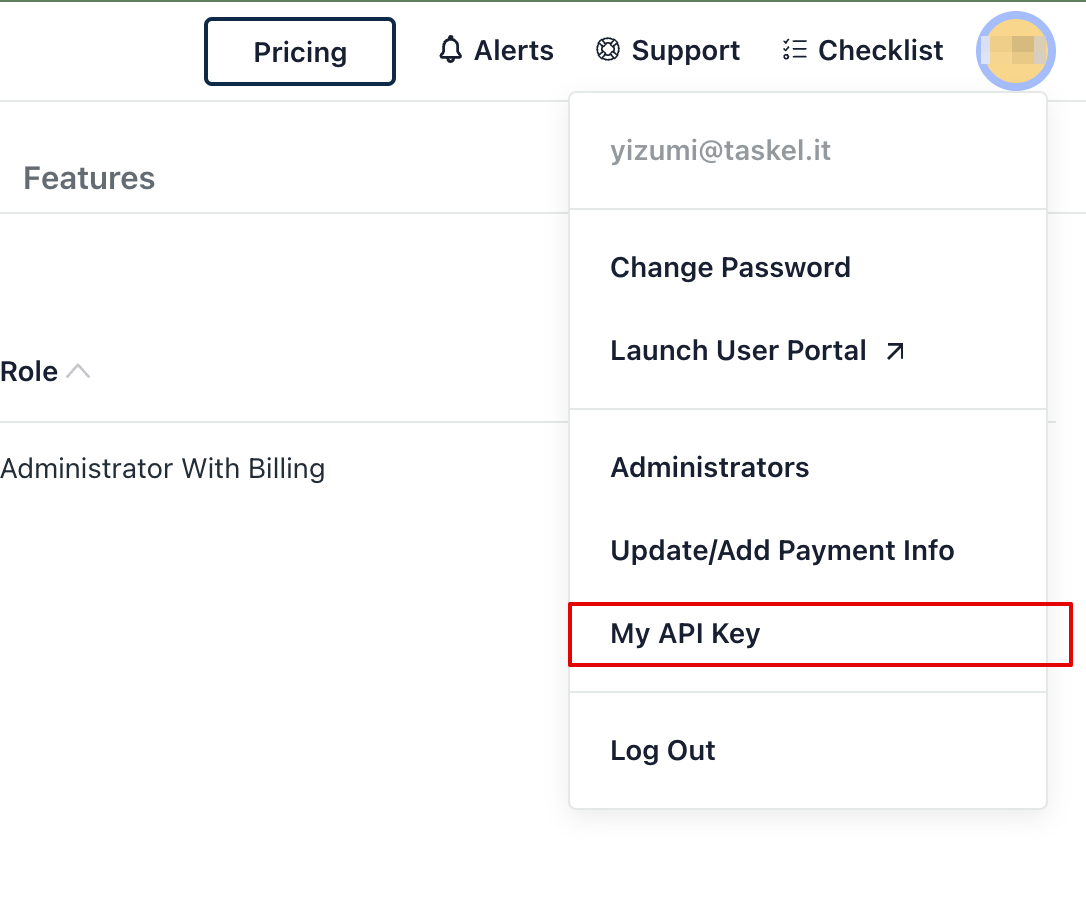The width and height of the screenshot is (1086, 910).
Task: Select Change Password from the menu
Action: 730,268
